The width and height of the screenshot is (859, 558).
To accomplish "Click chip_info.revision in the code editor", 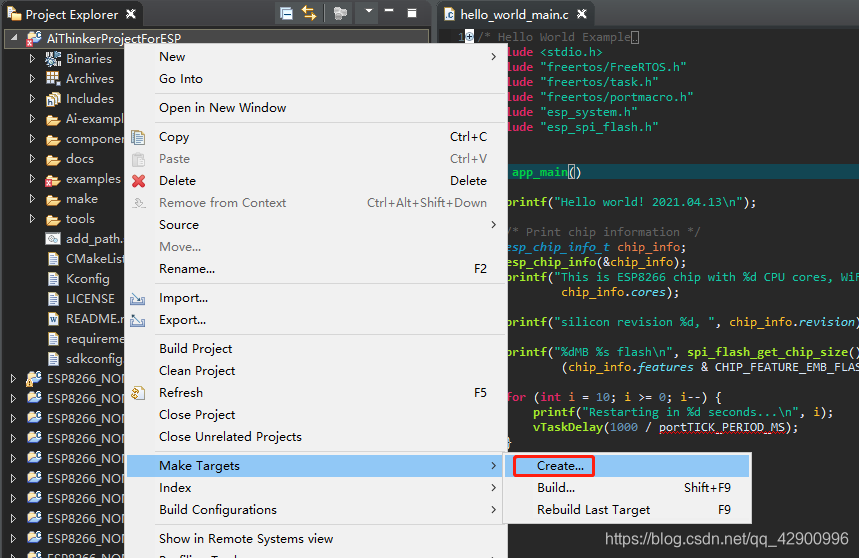I will click(792, 322).
